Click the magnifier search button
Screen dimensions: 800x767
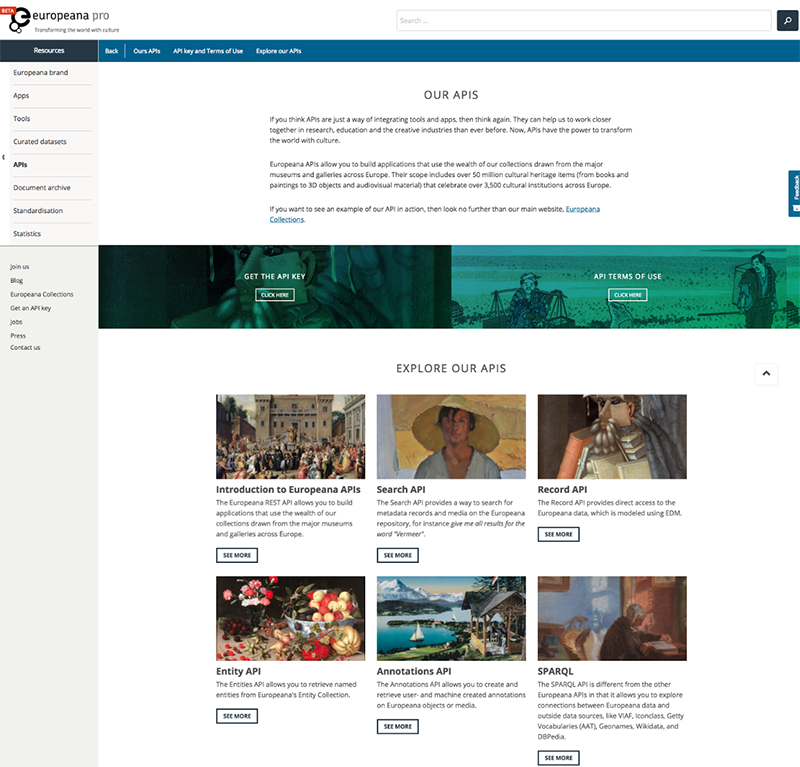pyautogui.click(x=787, y=20)
